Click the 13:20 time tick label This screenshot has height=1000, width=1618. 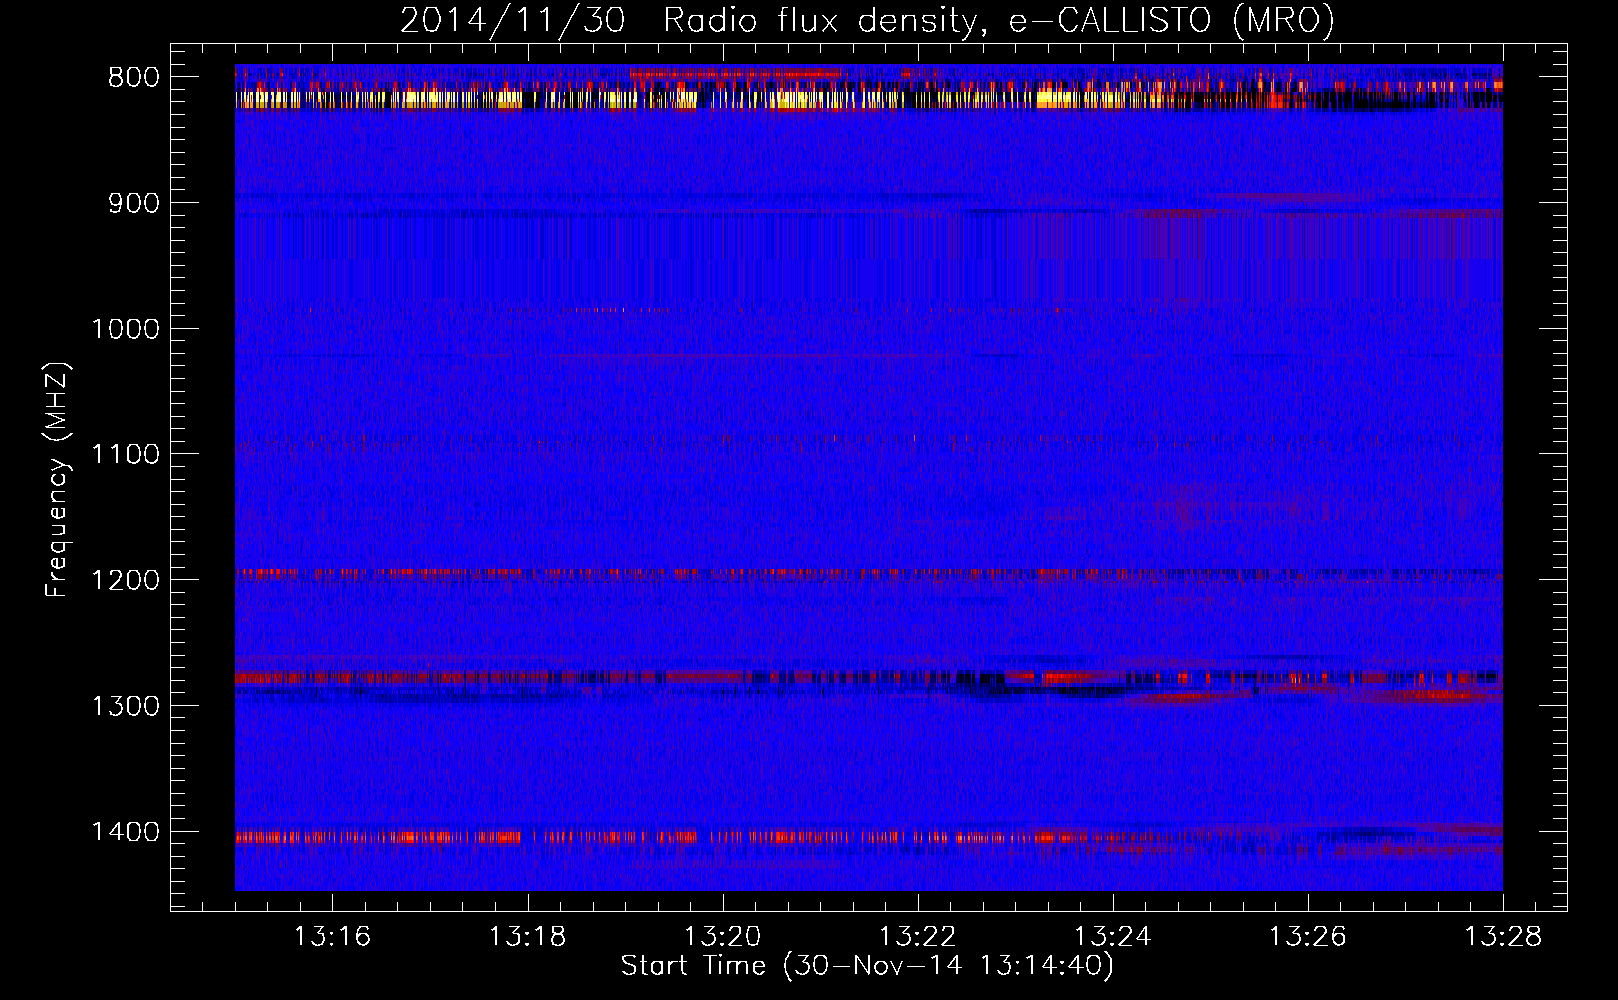(722, 937)
